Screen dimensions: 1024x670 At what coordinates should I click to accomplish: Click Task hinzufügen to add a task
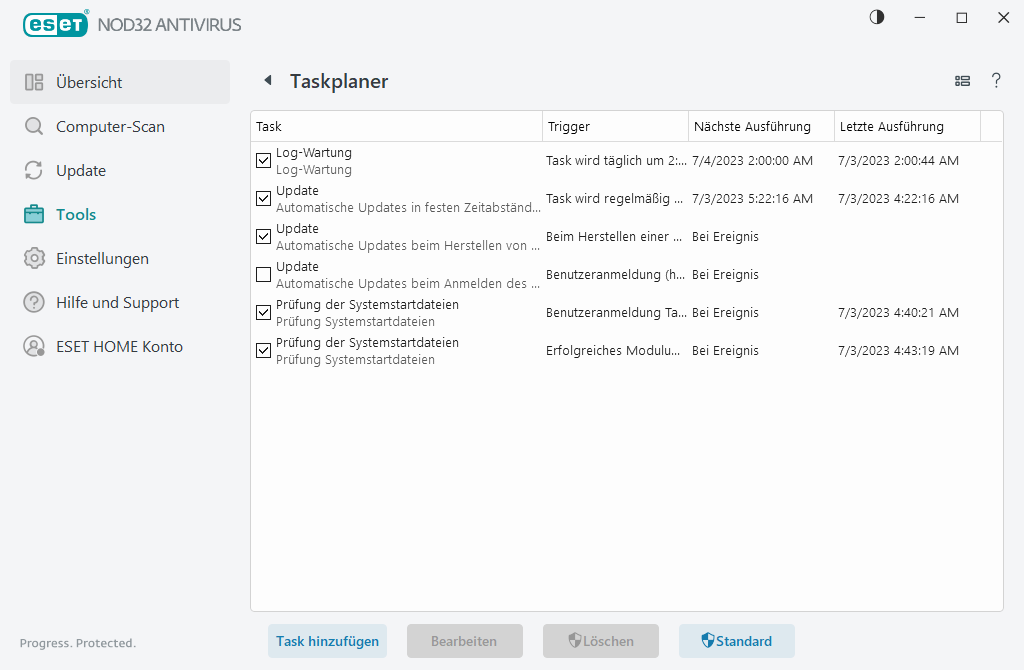[327, 641]
